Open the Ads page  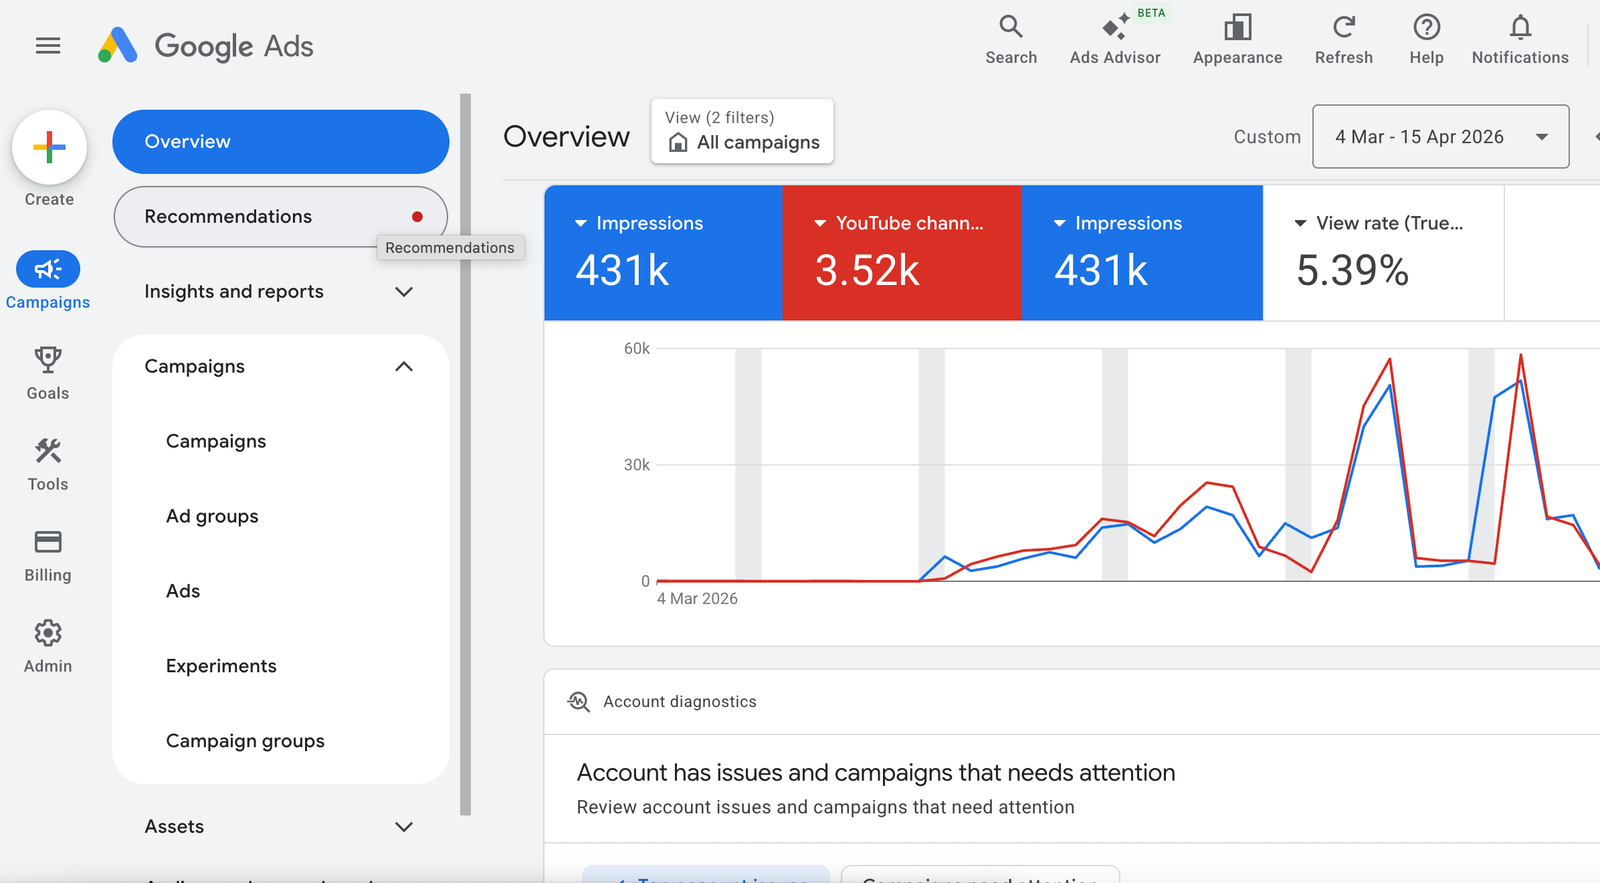click(x=183, y=592)
